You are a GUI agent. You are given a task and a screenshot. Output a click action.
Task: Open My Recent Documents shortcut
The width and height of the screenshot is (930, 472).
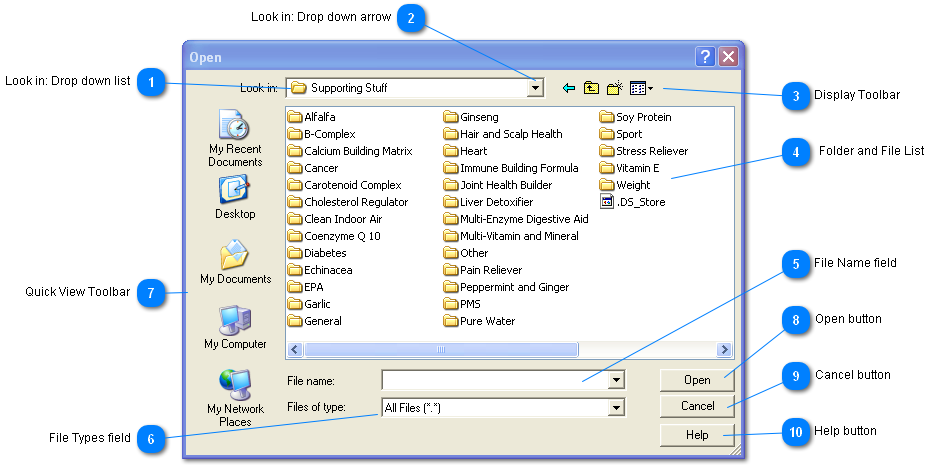click(235, 138)
